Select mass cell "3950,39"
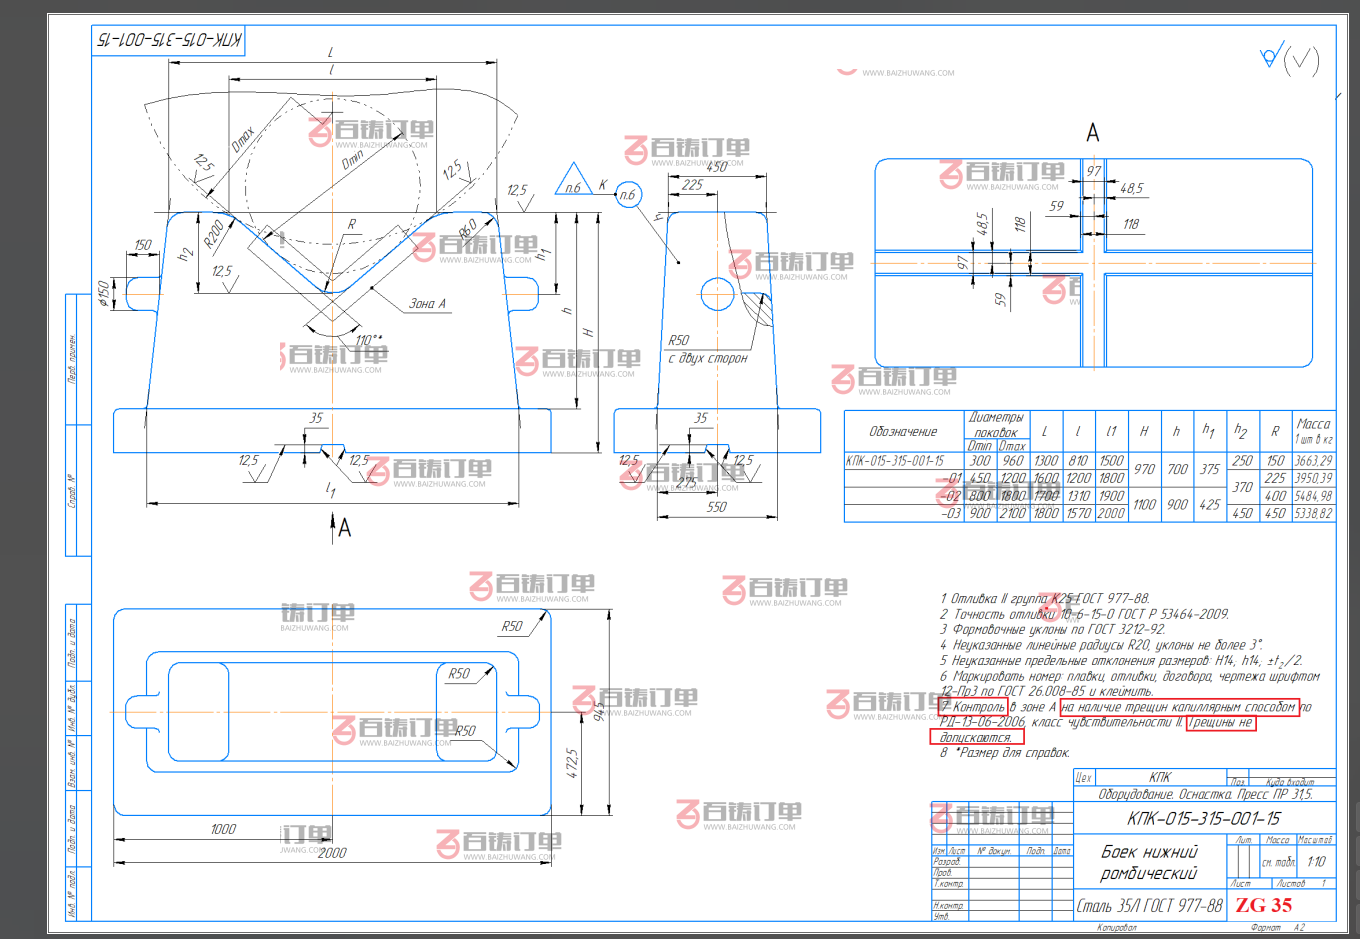1360x939 pixels. click(1313, 478)
